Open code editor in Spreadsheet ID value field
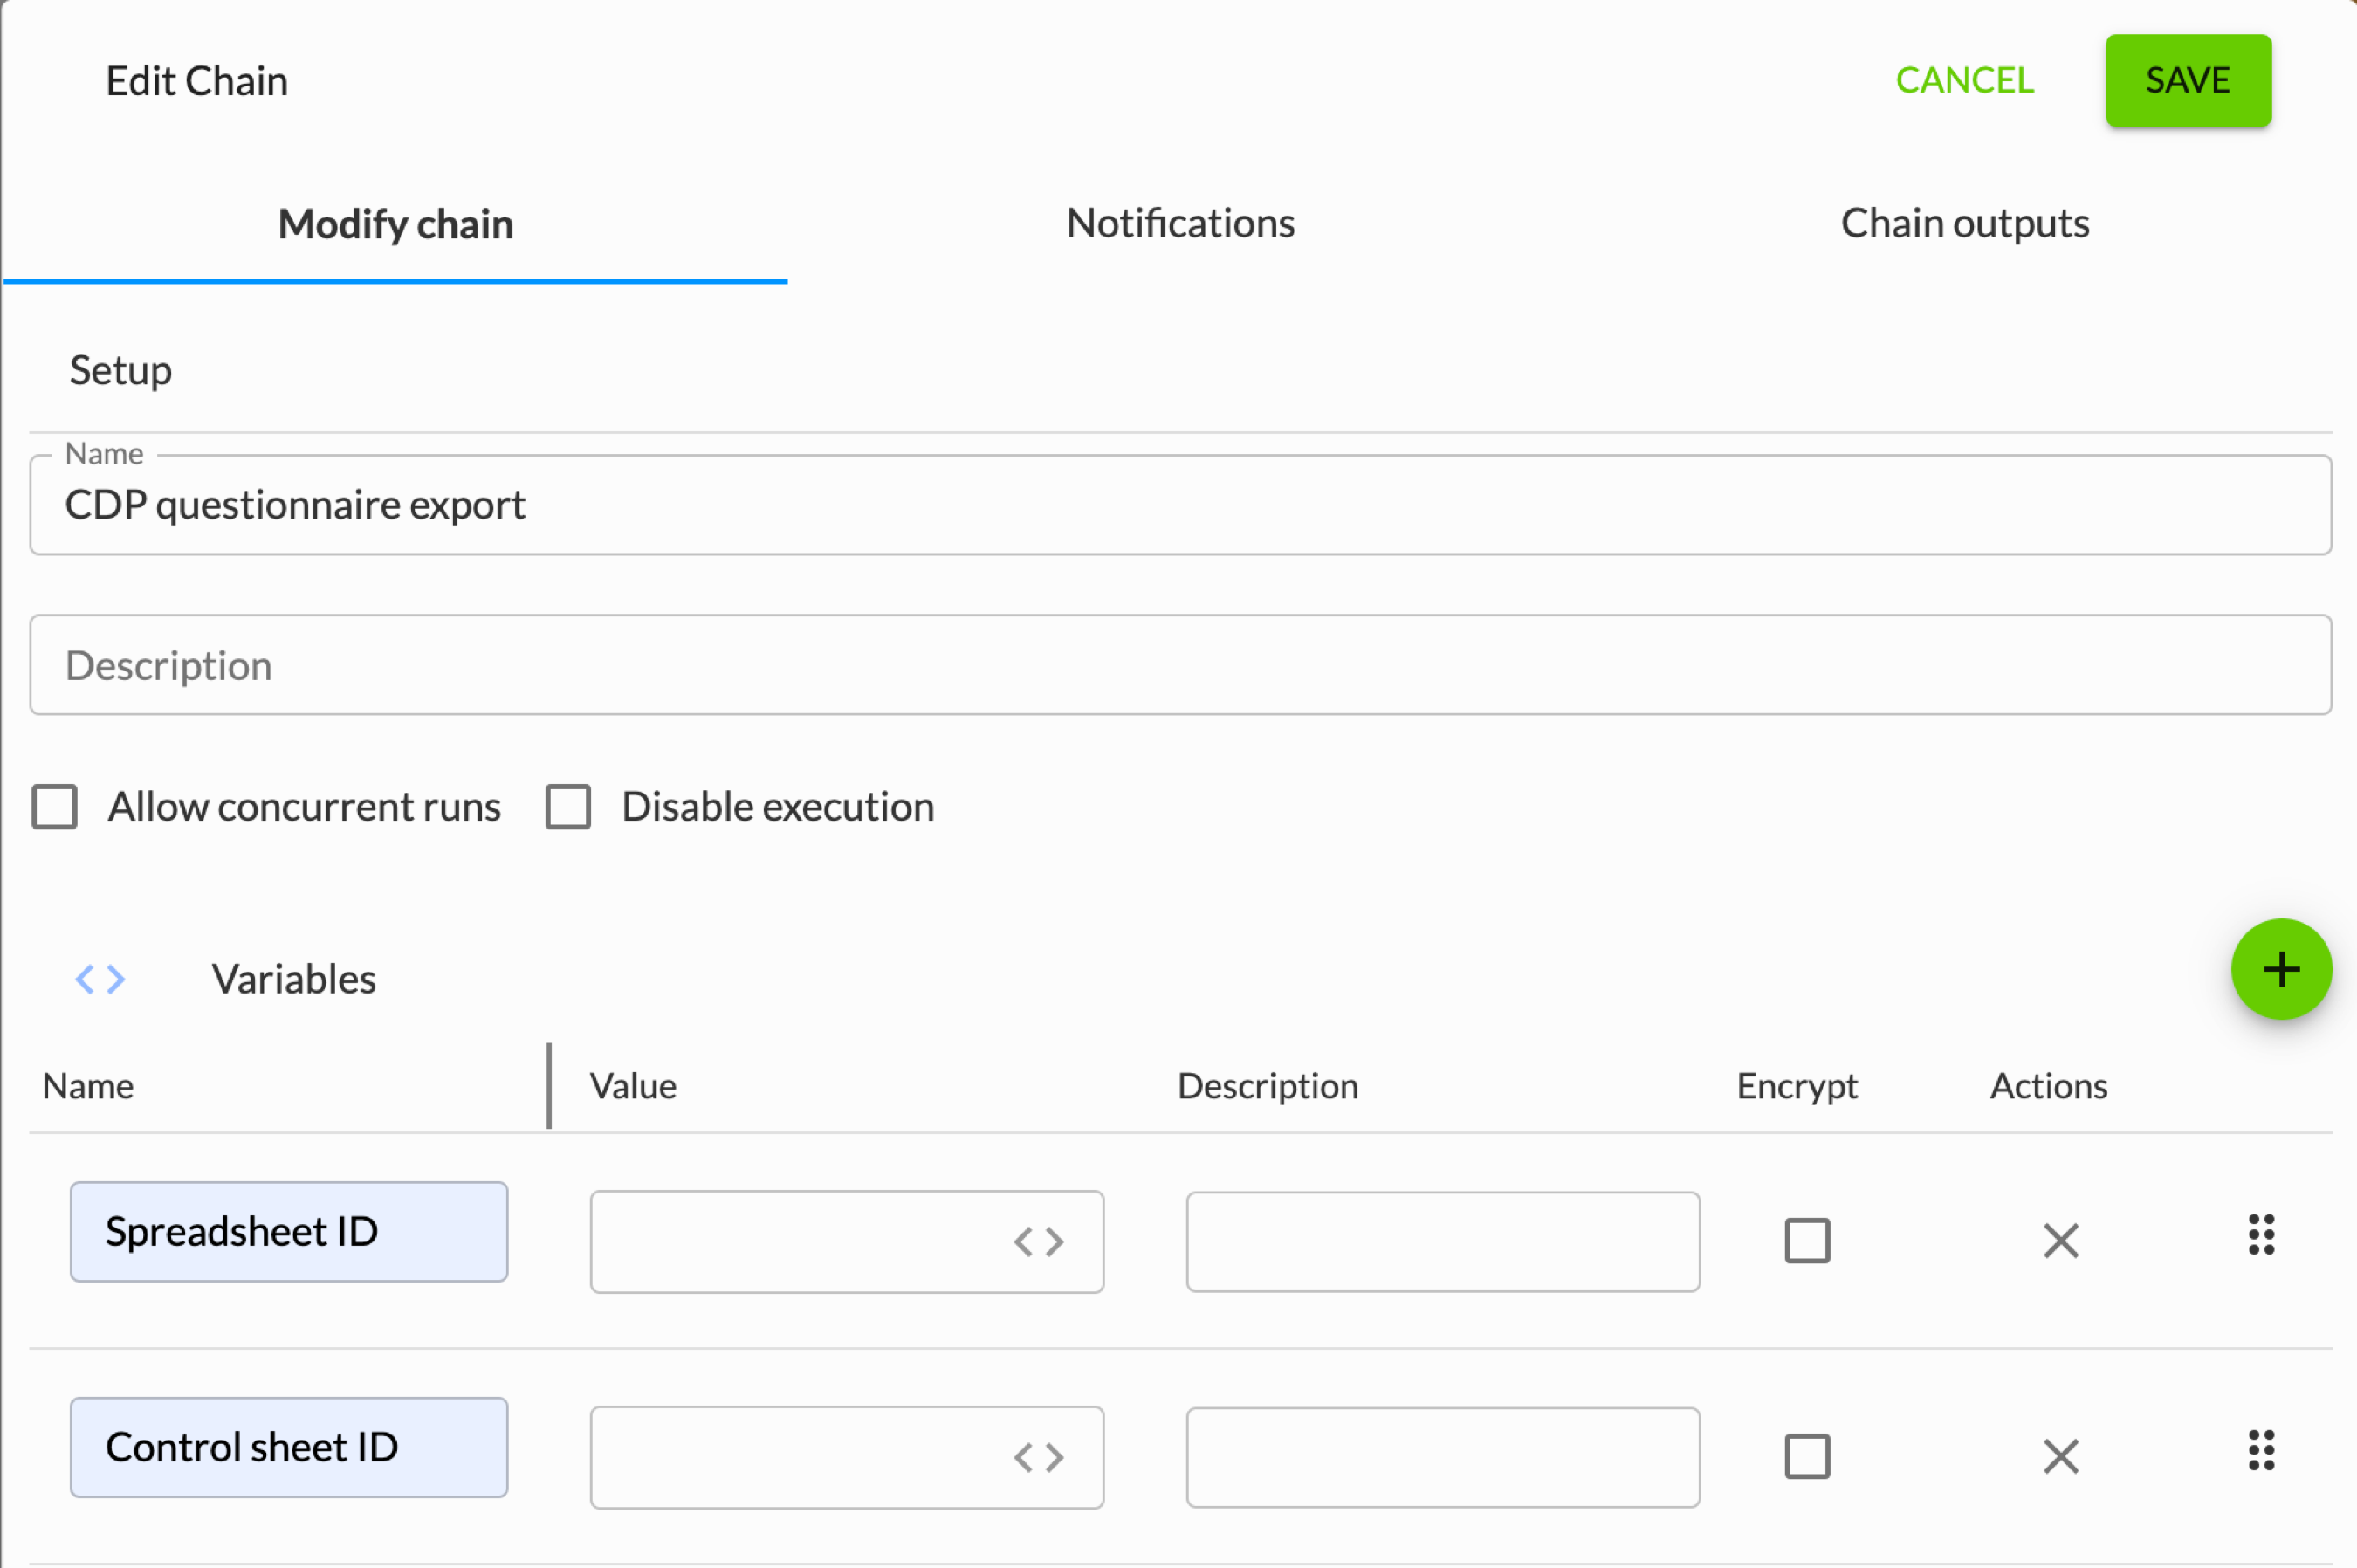Viewport: 2357px width, 1568px height. click(x=1038, y=1241)
